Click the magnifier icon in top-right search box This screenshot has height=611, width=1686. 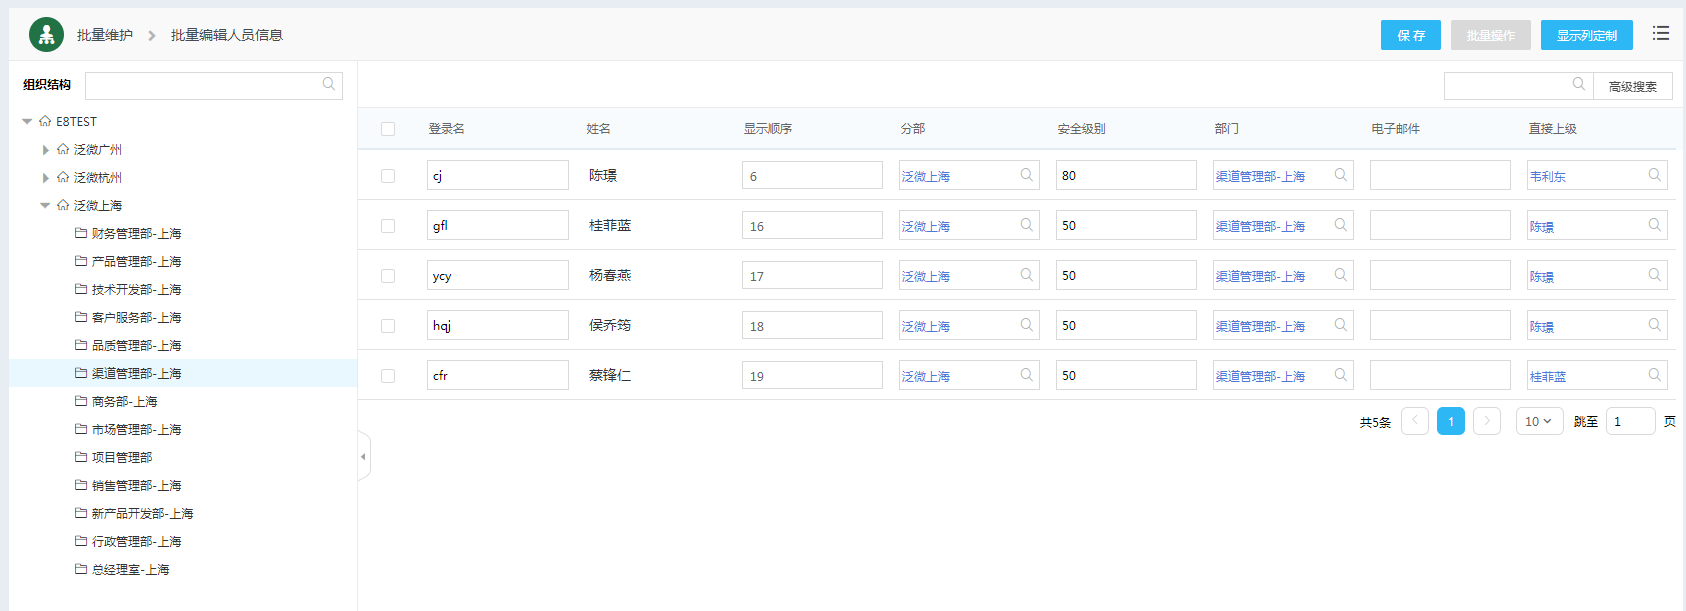[1578, 85]
